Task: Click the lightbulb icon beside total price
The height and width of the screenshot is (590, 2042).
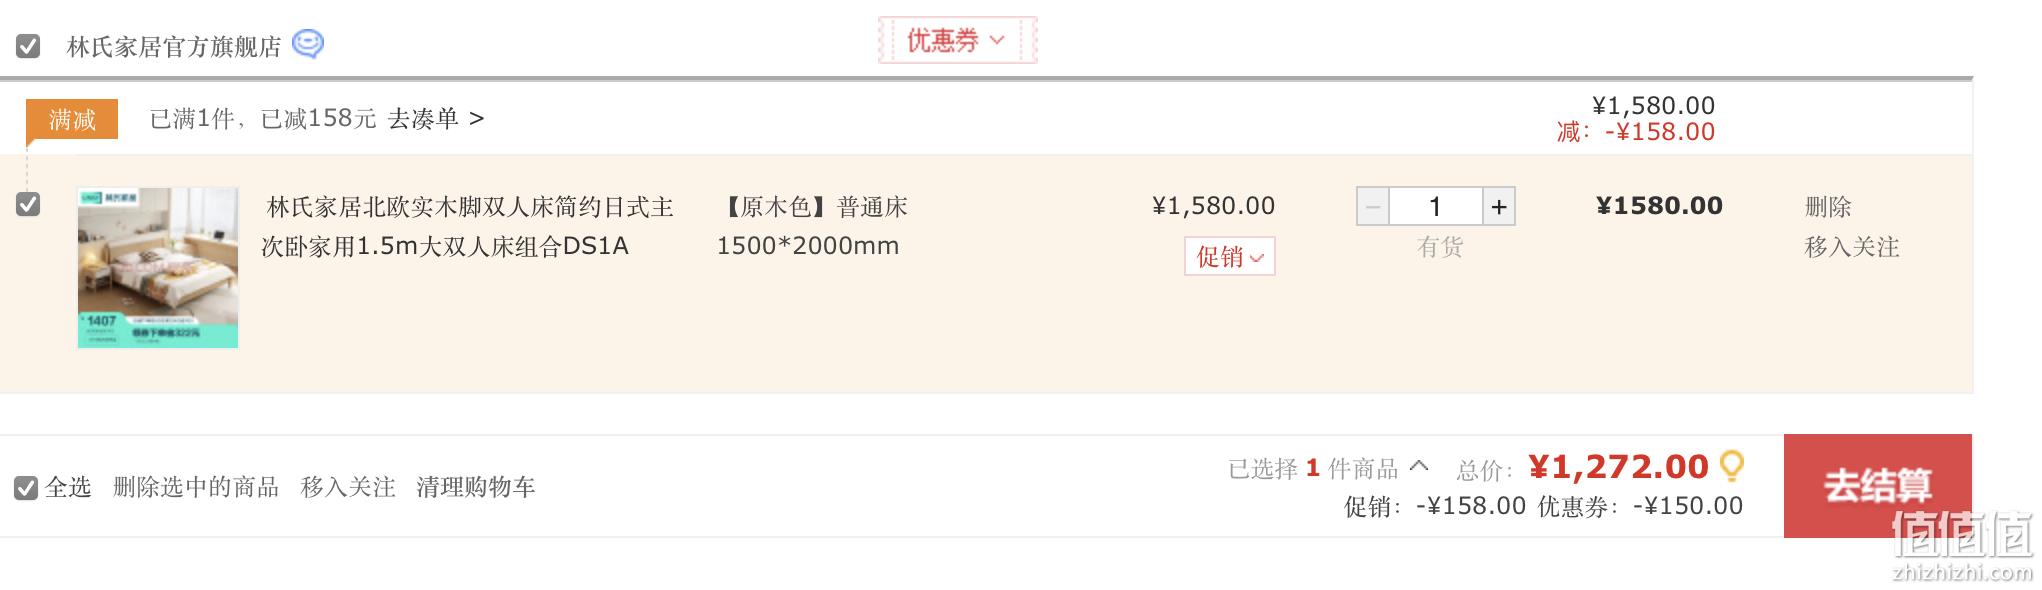Action: 1731,466
